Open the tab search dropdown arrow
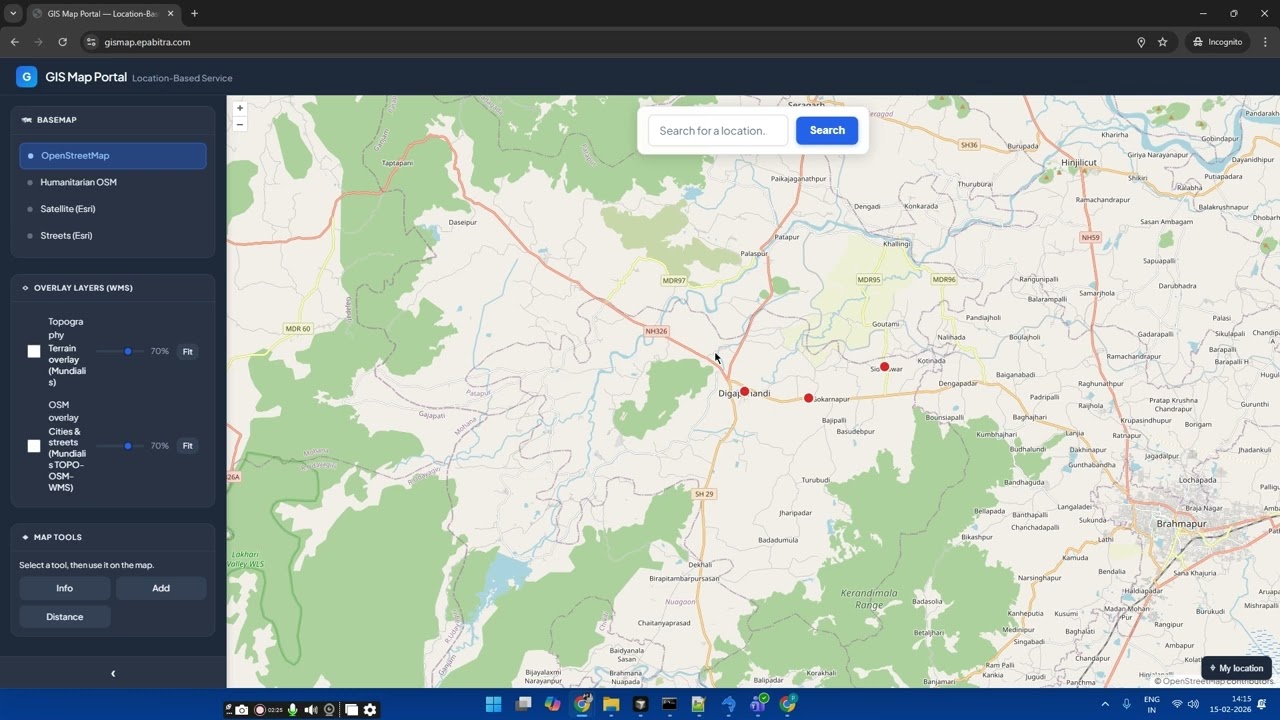 pos(13,14)
